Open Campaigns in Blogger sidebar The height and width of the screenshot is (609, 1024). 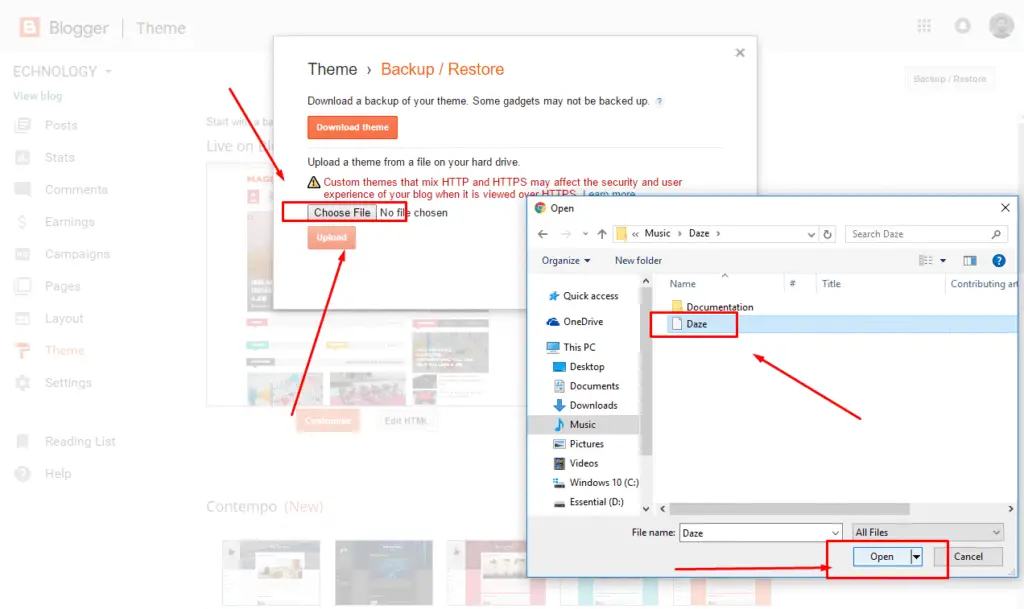click(x=77, y=254)
